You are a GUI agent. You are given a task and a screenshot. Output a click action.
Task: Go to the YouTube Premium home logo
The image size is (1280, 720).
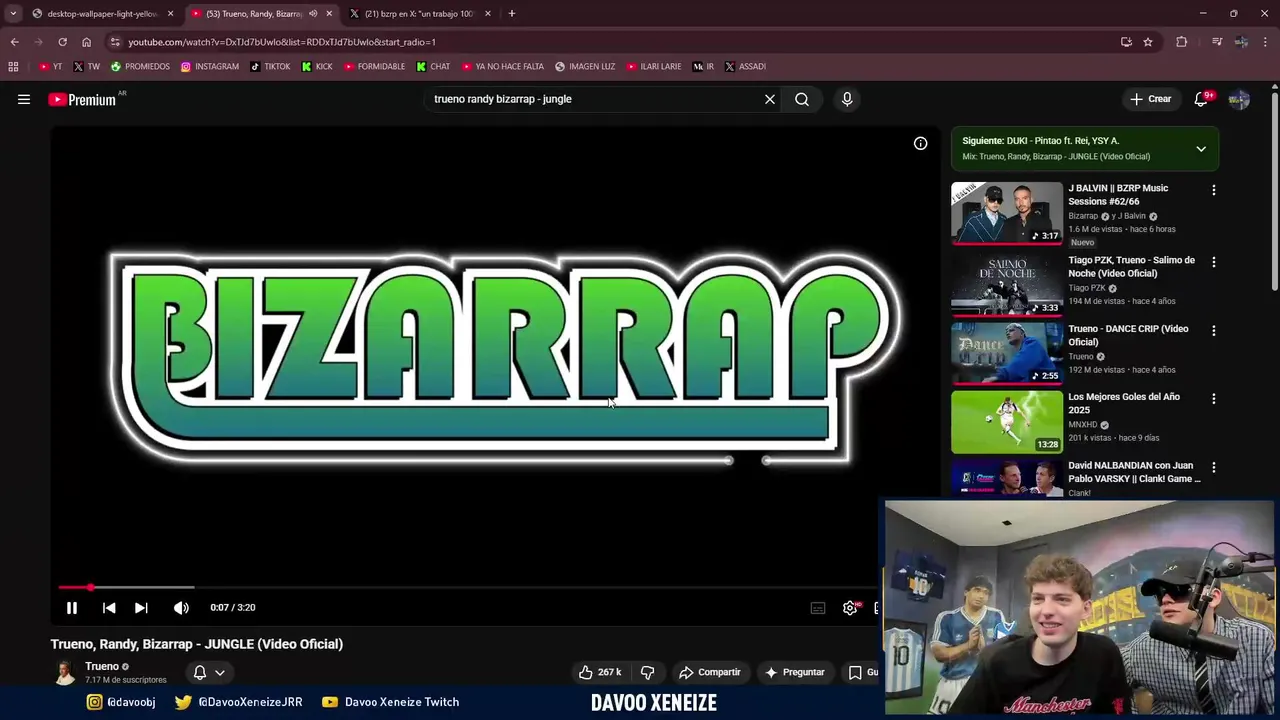pos(83,99)
